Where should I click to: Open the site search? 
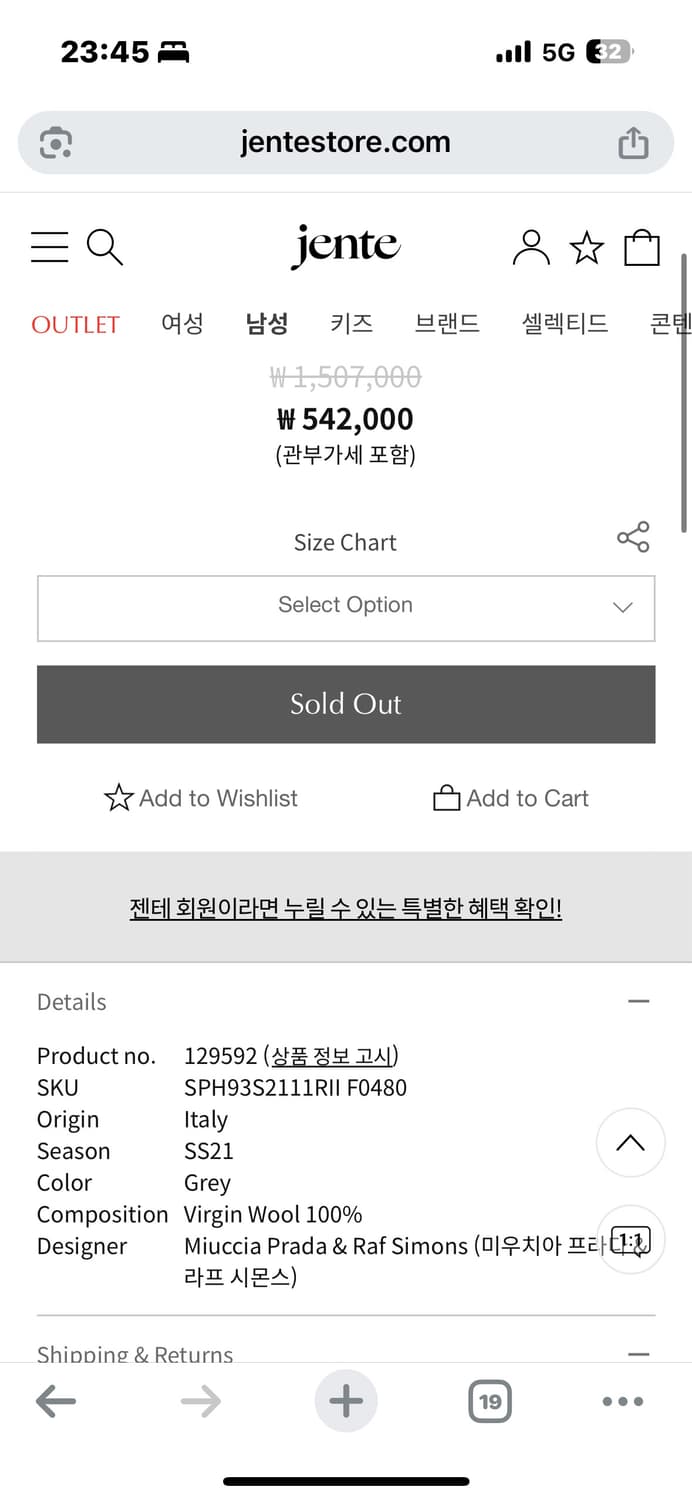105,247
